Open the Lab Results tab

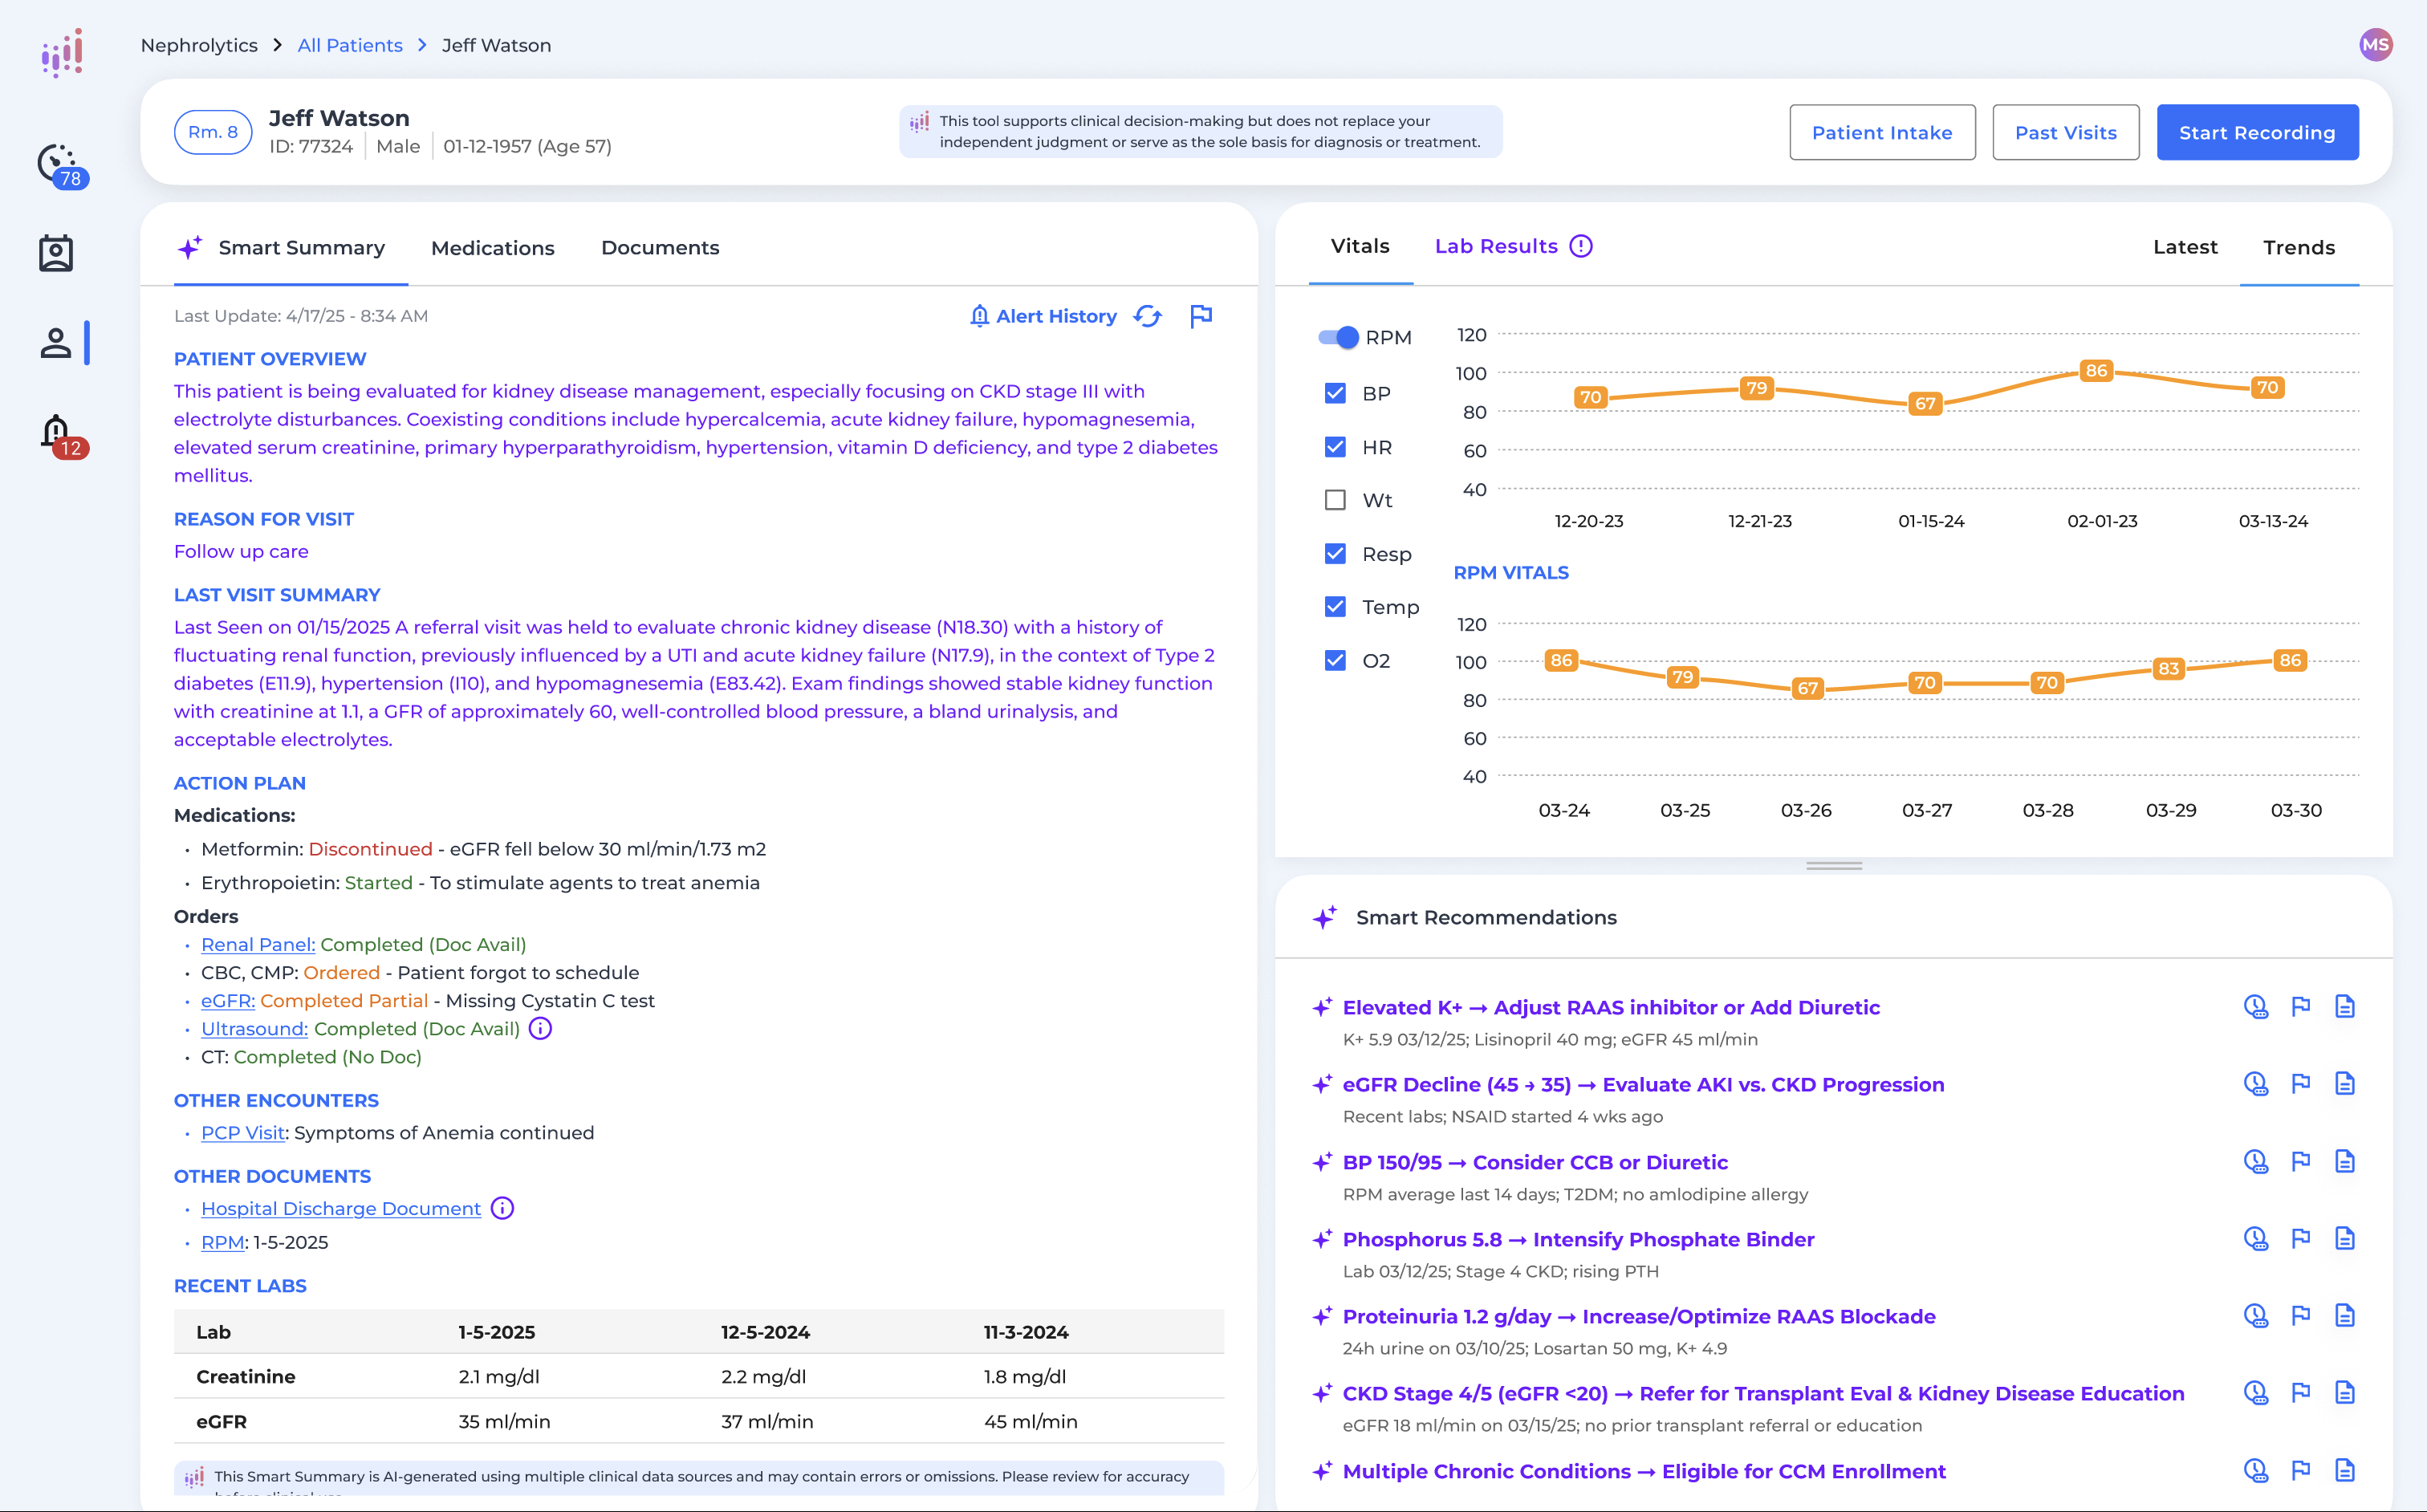tap(1497, 246)
